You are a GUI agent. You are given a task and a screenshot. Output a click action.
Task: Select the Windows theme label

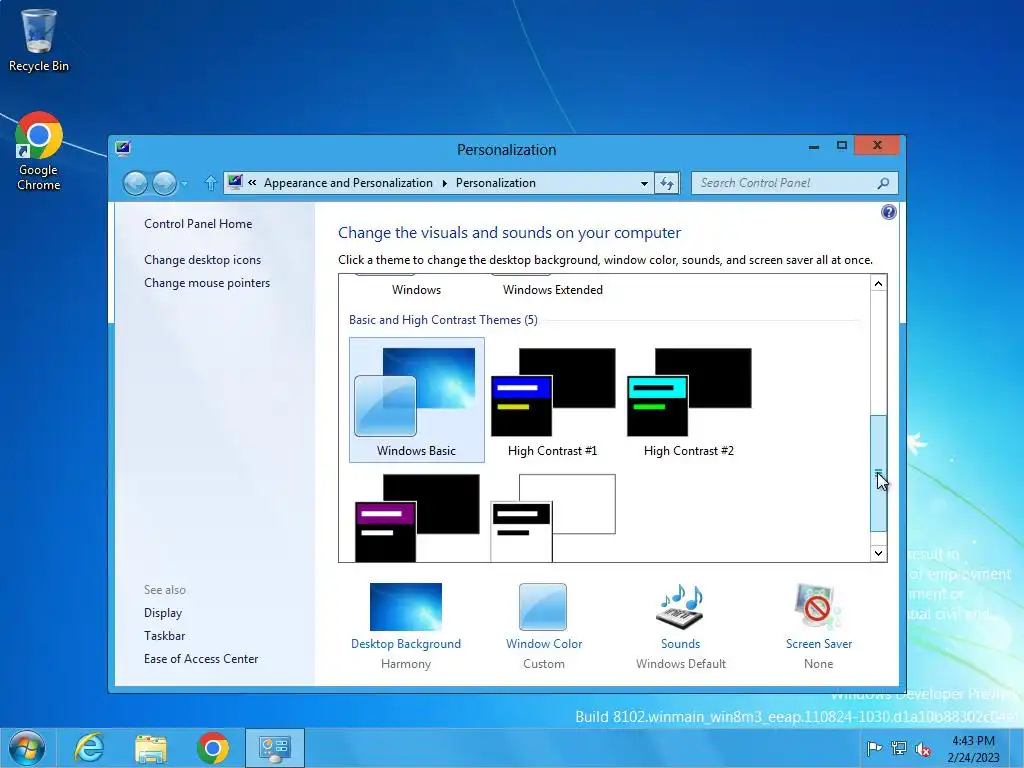click(416, 290)
